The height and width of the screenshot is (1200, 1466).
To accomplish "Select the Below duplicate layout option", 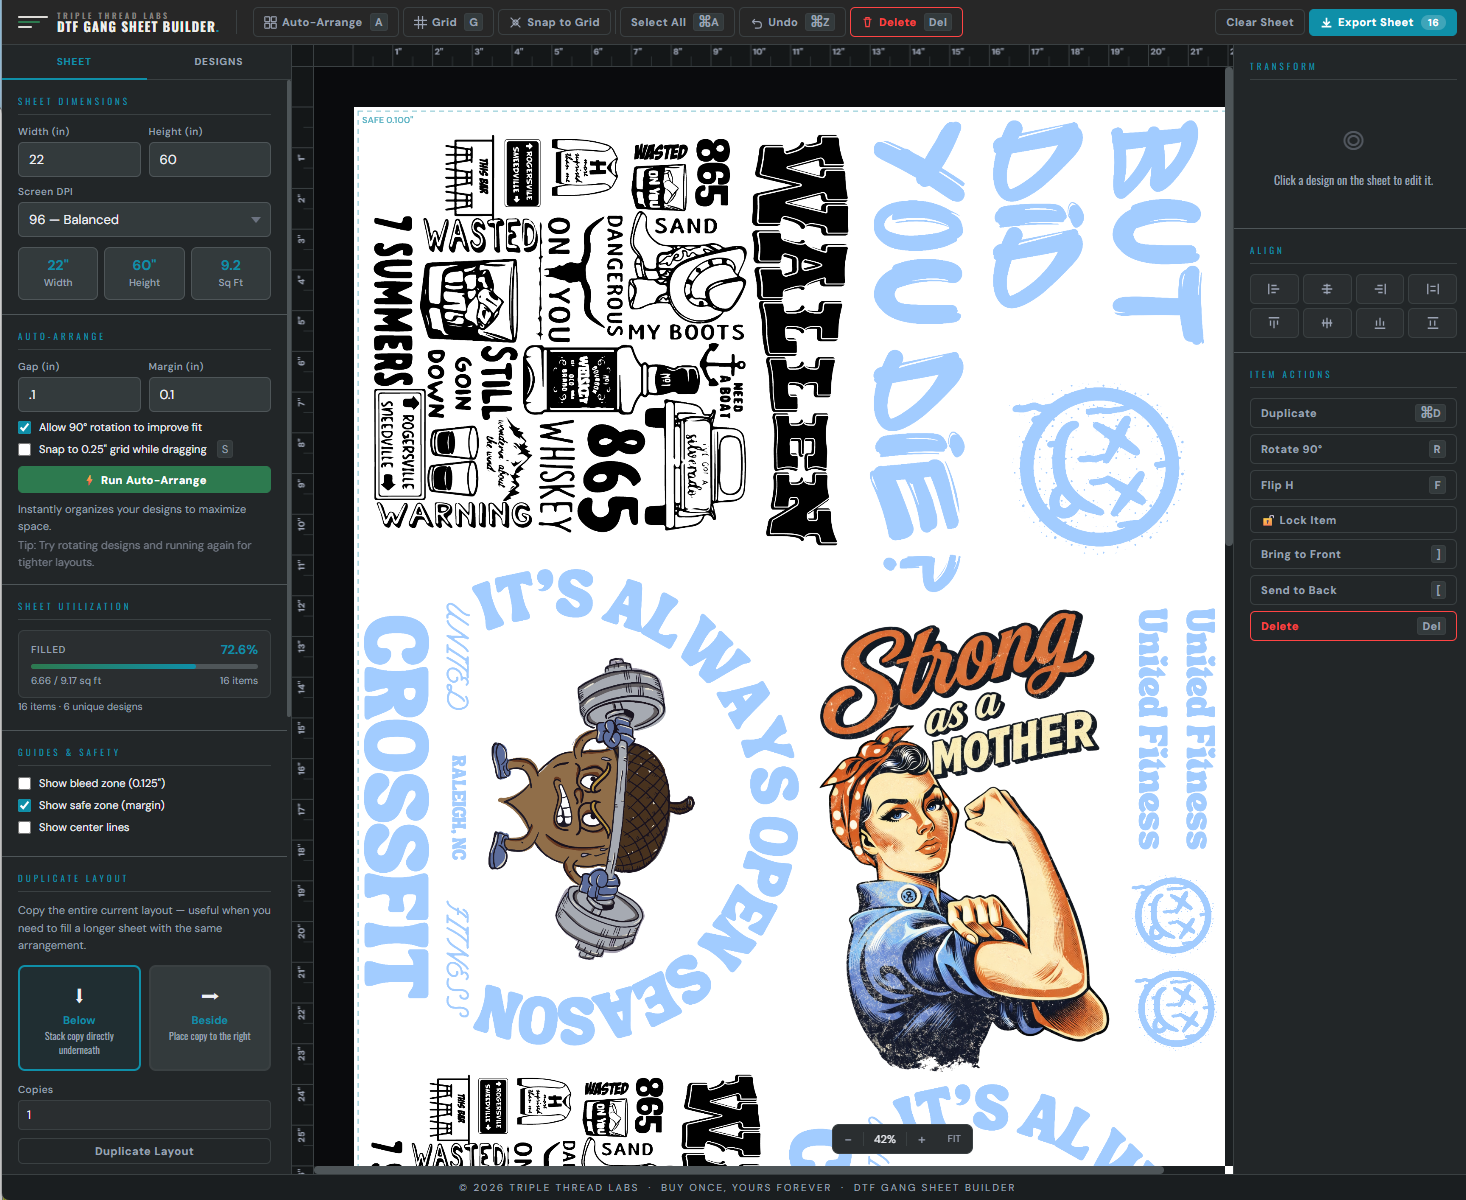I will (79, 1018).
